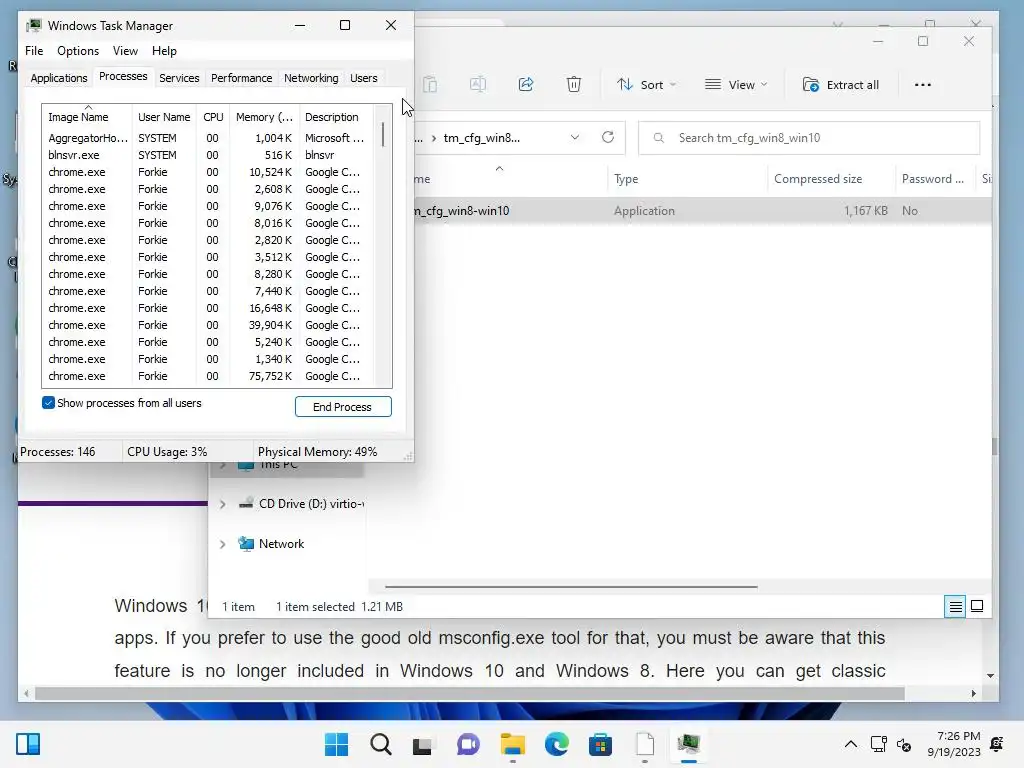Click the Share icon in the Explorer toolbar
Viewport: 1024px width, 768px height.
tap(526, 84)
